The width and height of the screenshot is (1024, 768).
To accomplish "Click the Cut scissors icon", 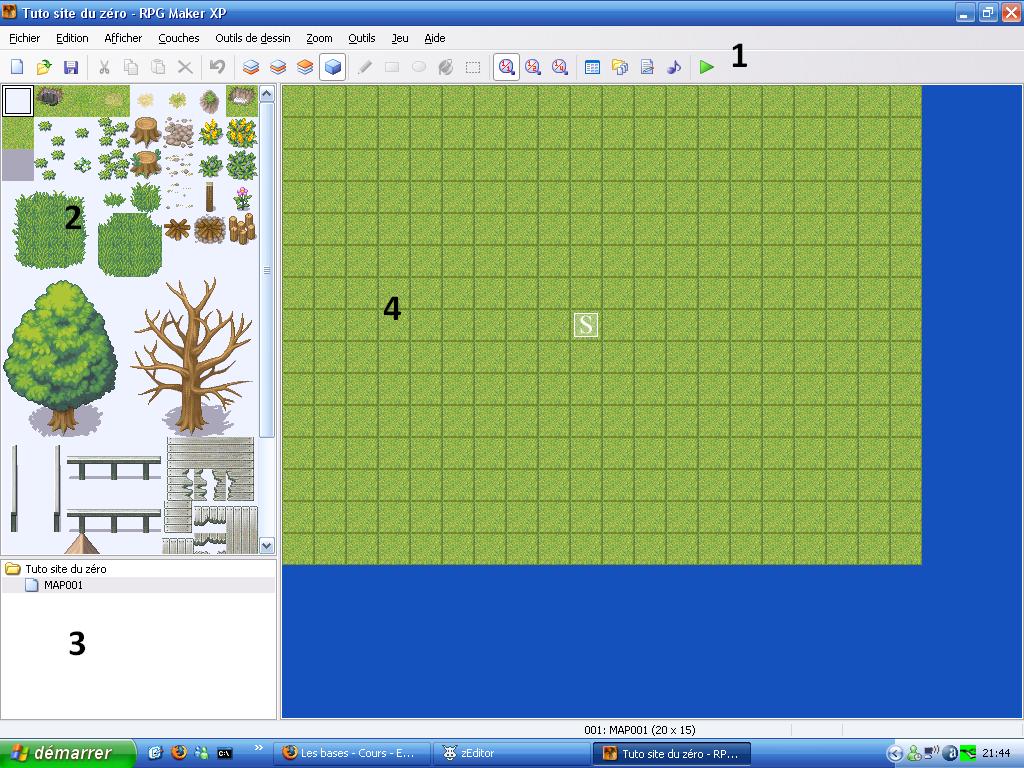I will pos(104,67).
